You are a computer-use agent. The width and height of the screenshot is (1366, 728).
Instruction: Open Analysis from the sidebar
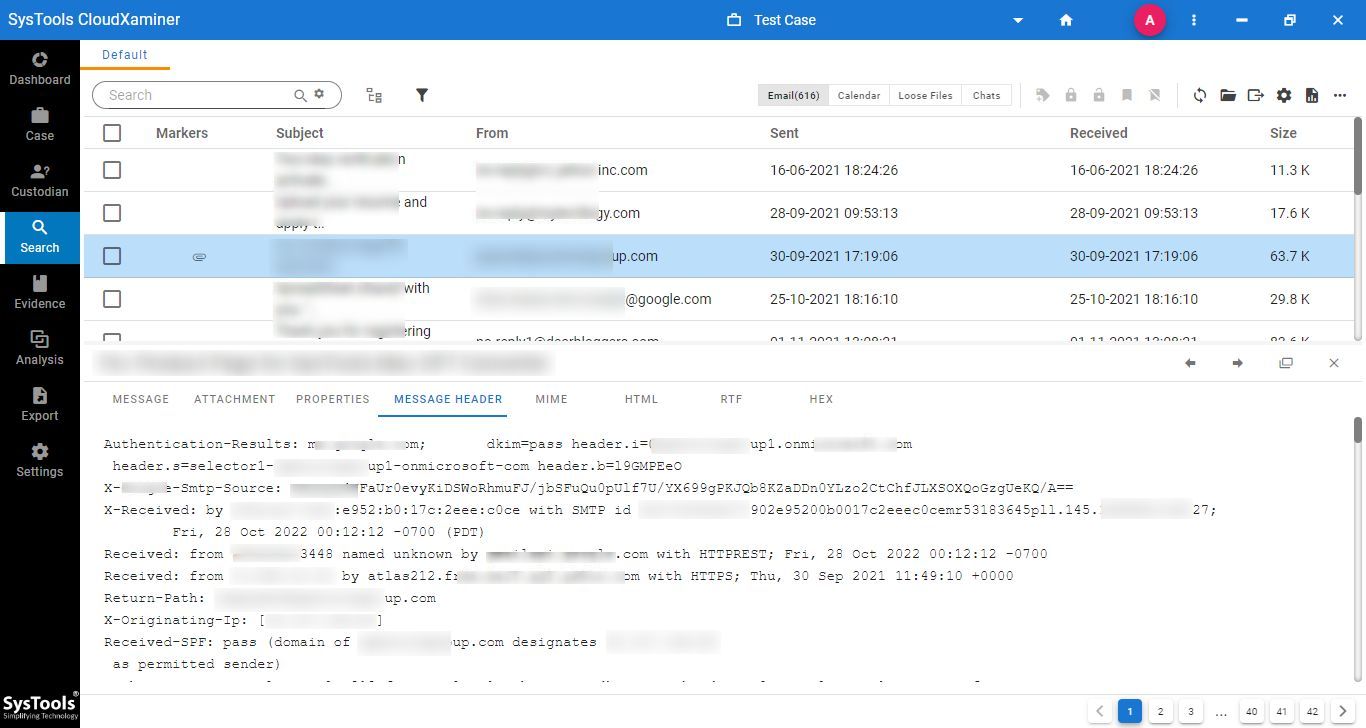coord(40,348)
